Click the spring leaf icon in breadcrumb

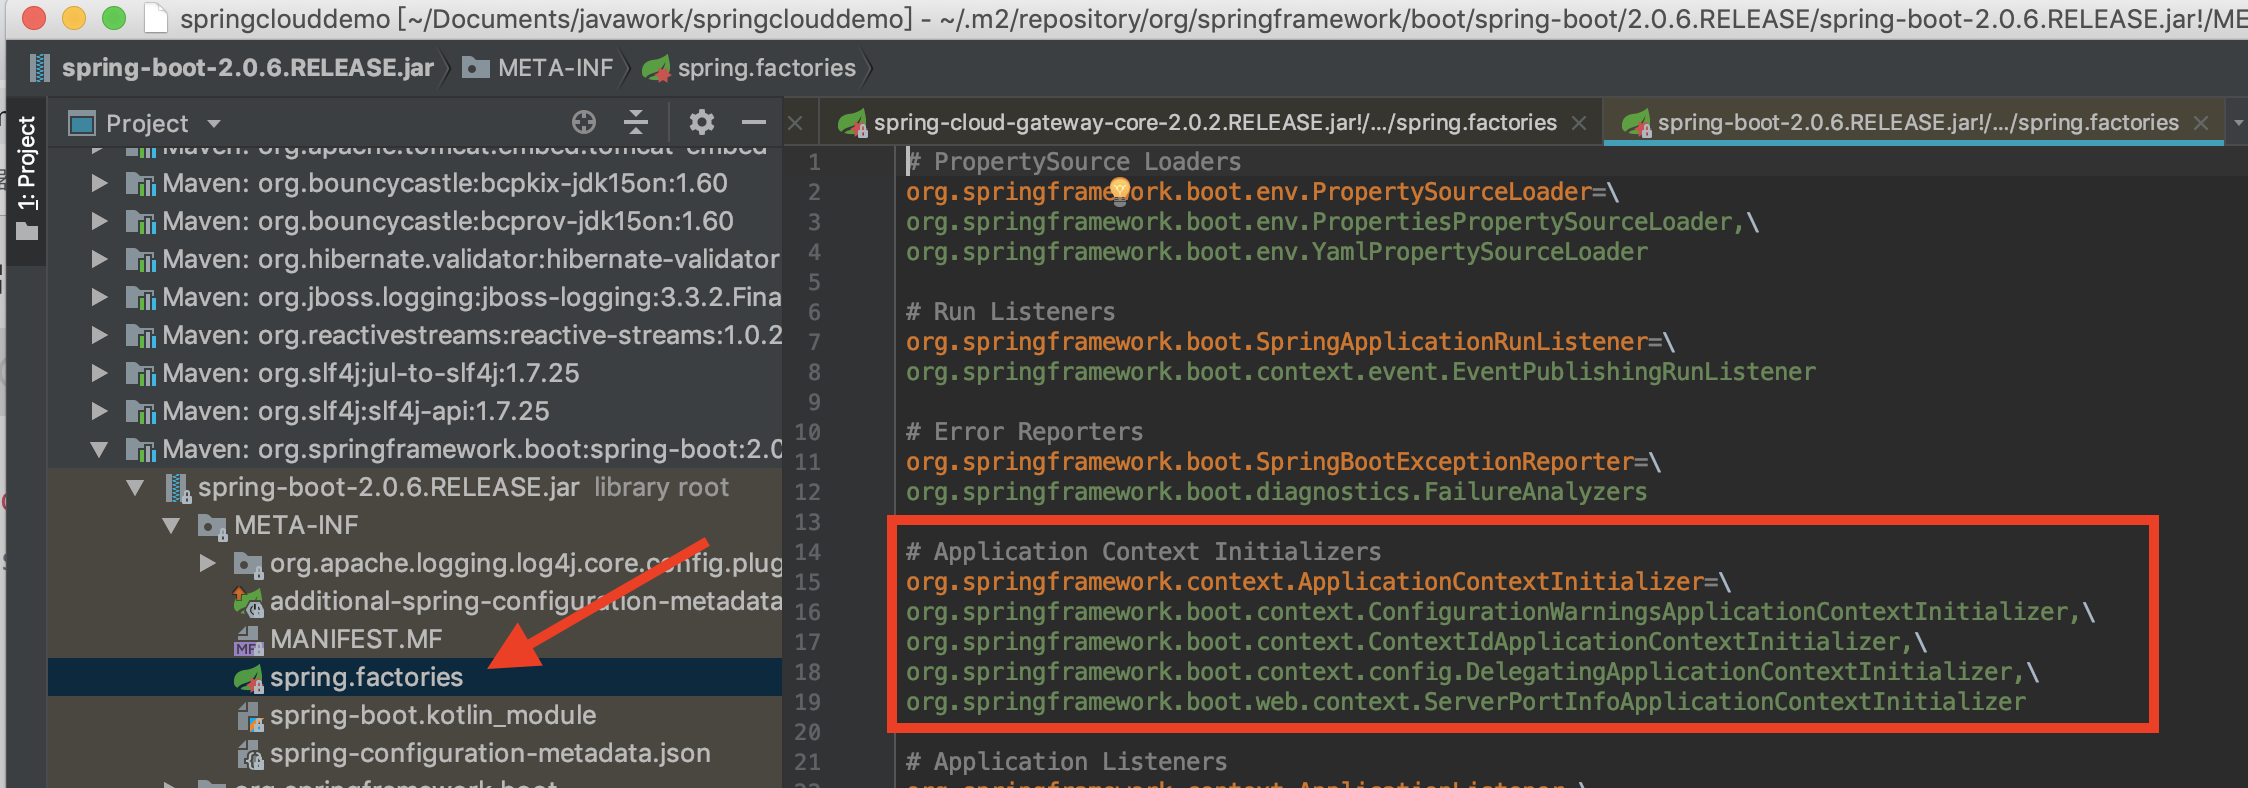pos(656,68)
